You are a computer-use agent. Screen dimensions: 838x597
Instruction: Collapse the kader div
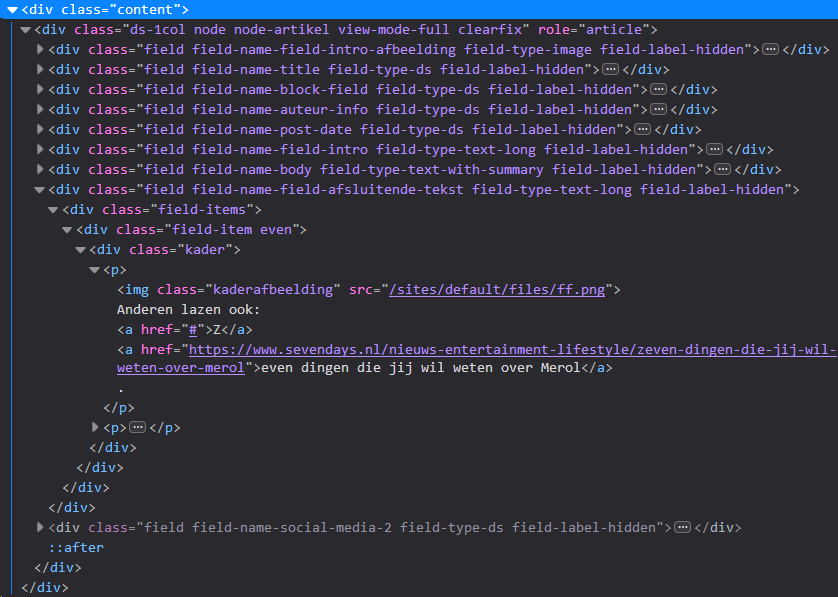point(81,250)
